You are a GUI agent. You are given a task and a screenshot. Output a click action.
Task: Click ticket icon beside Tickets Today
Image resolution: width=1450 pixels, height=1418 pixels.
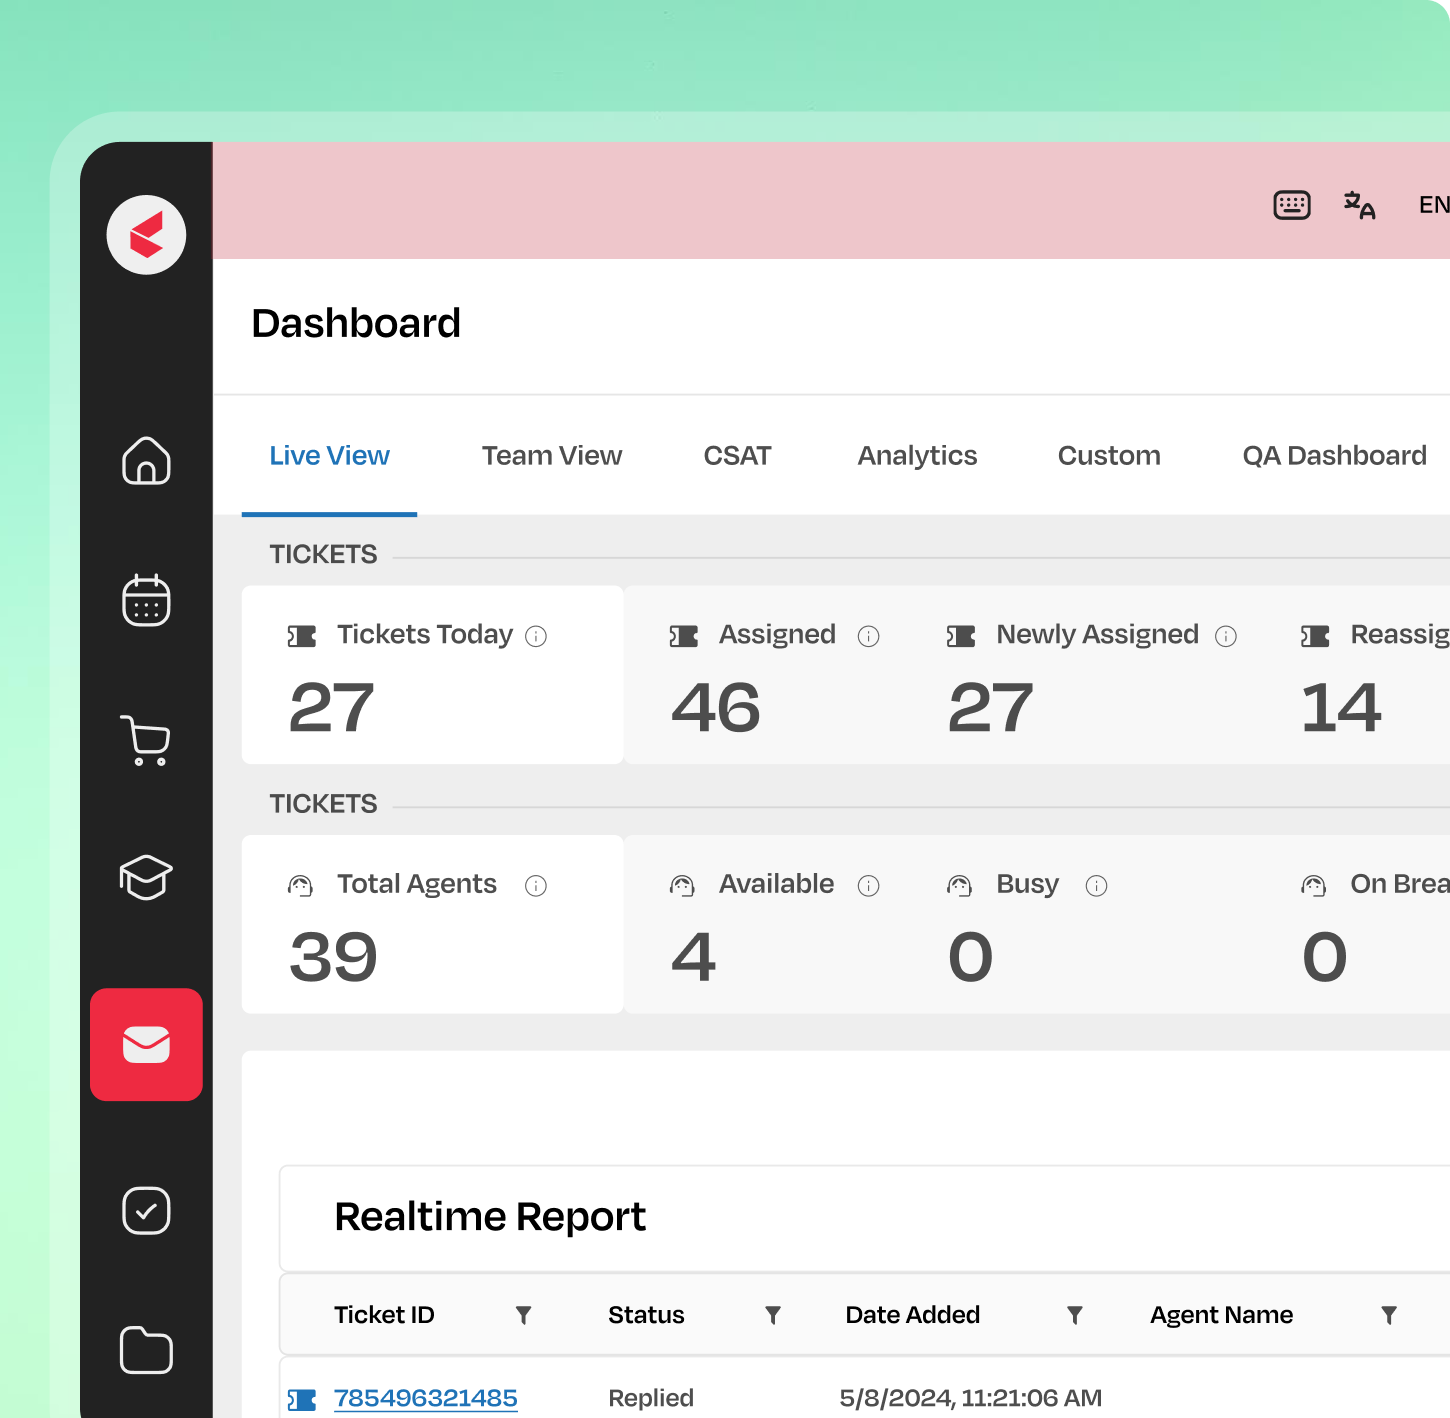pyautogui.click(x=302, y=636)
